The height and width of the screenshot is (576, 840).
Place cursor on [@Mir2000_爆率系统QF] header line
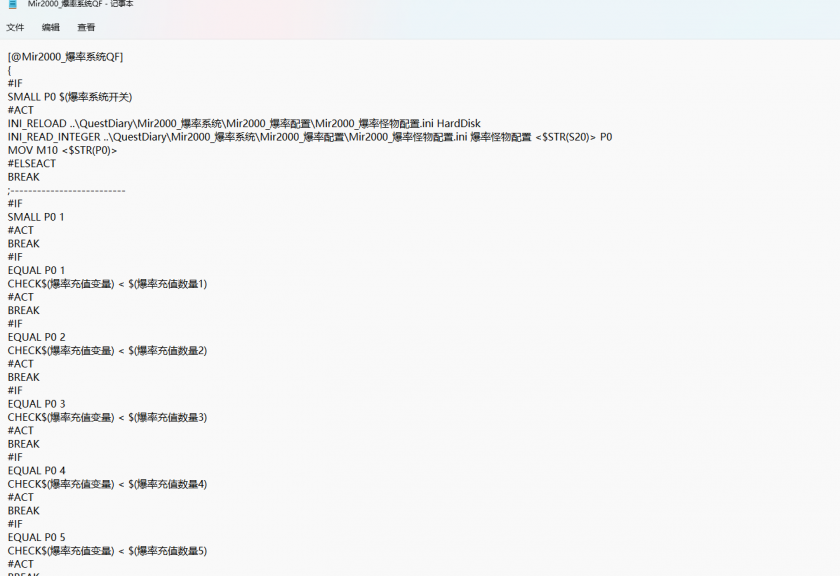(65, 57)
